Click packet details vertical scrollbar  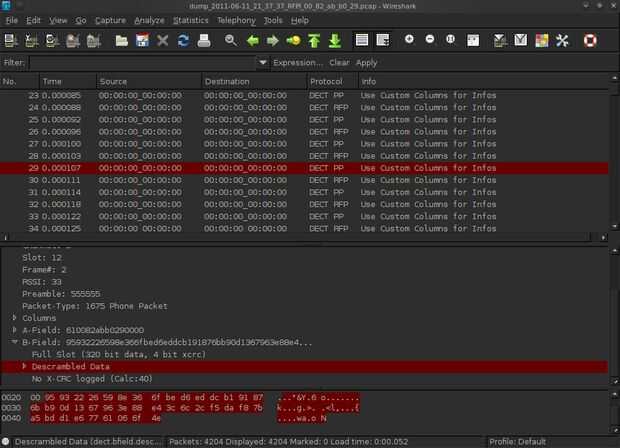coord(614,316)
